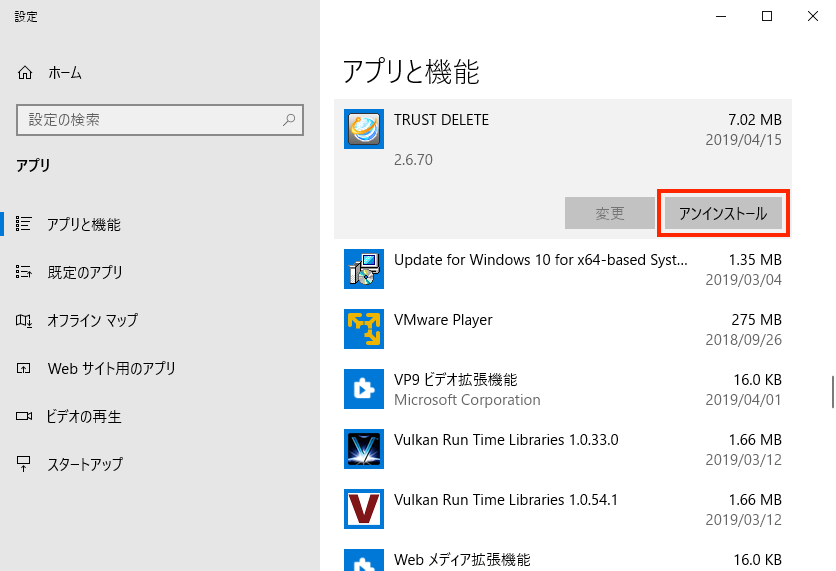The width and height of the screenshot is (836, 571).
Task: Open ビデオの再生 settings page
Action: [84, 416]
